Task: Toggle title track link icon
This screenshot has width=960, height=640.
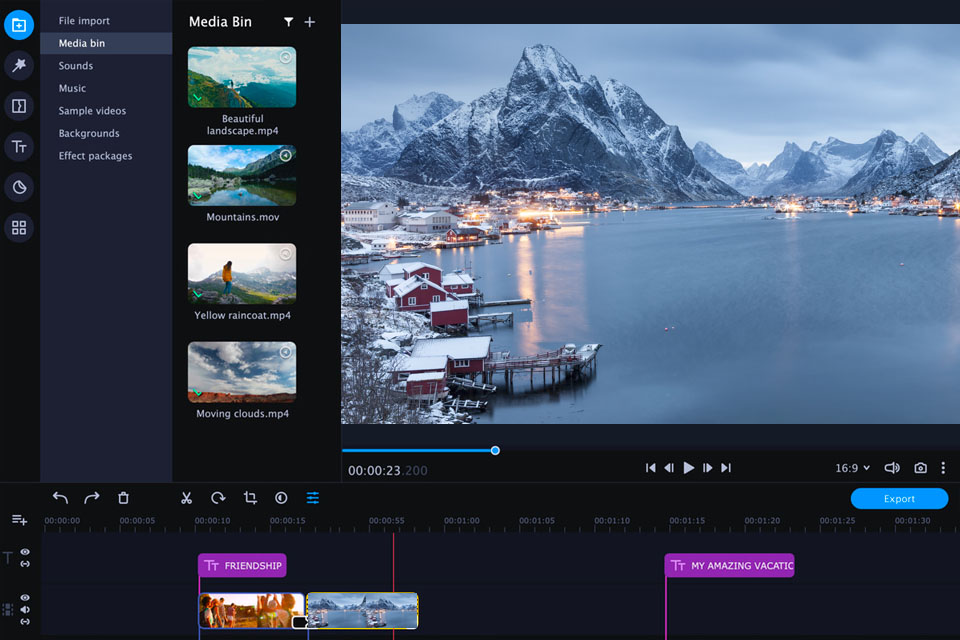Action: pyautogui.click(x=25, y=563)
